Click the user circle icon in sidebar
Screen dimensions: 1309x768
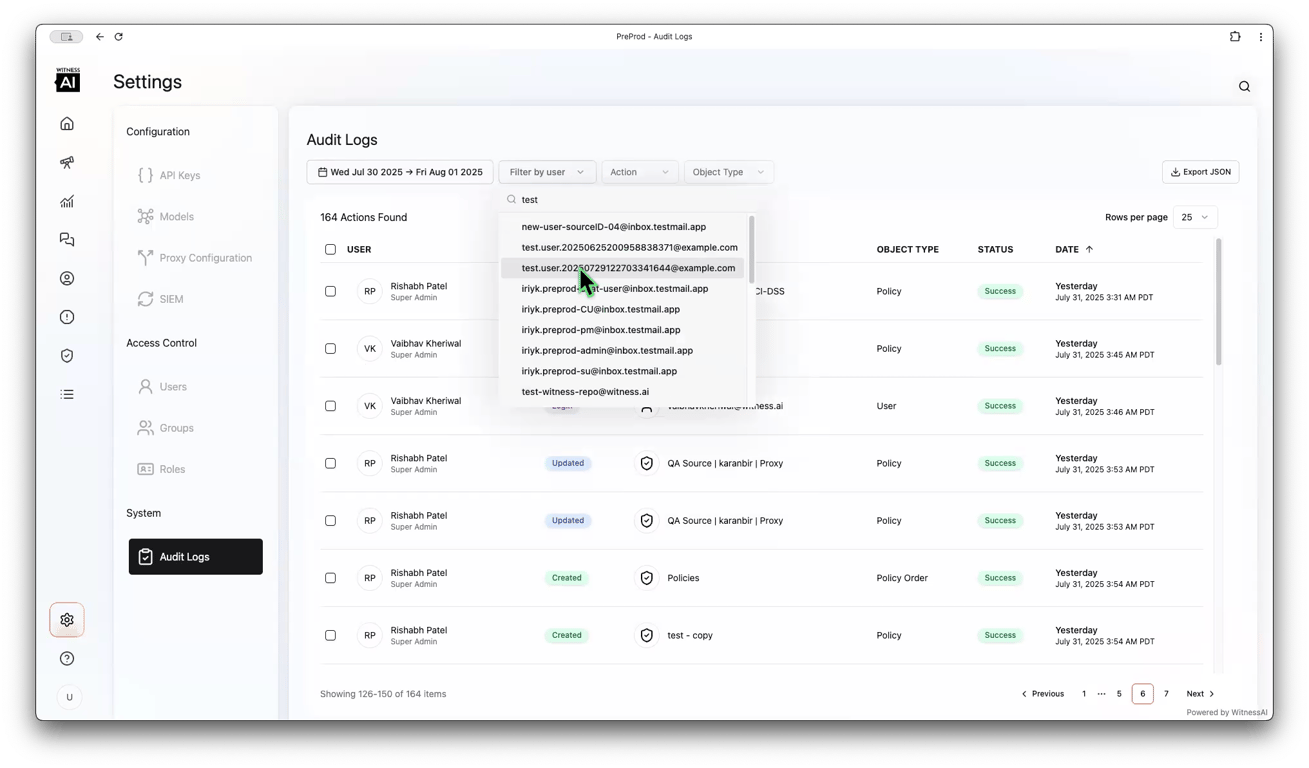tap(67, 279)
